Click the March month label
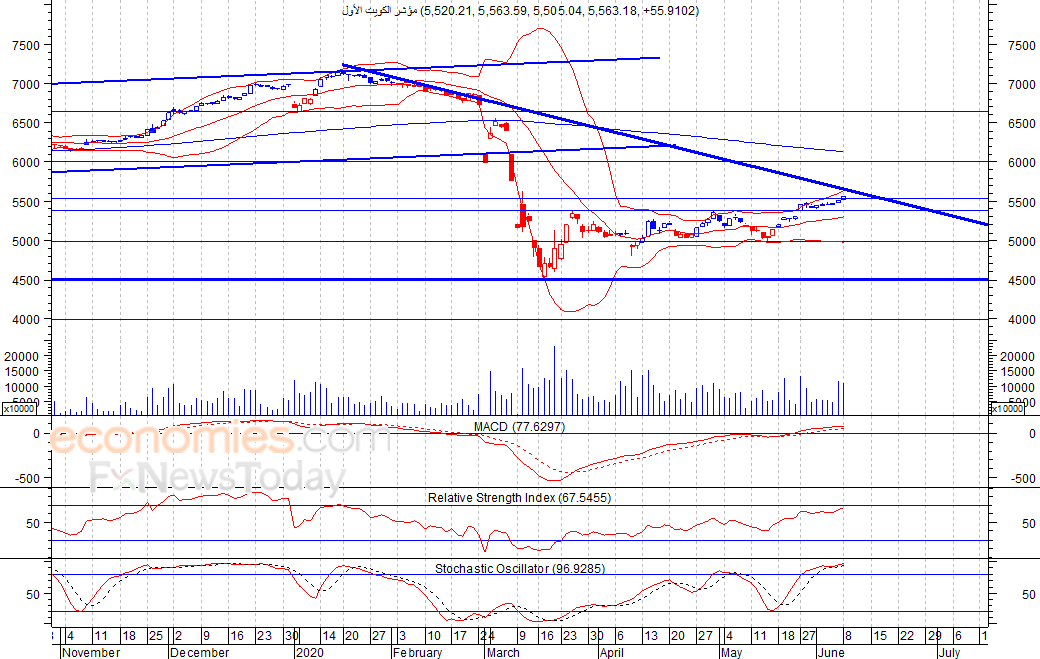 click(503, 652)
